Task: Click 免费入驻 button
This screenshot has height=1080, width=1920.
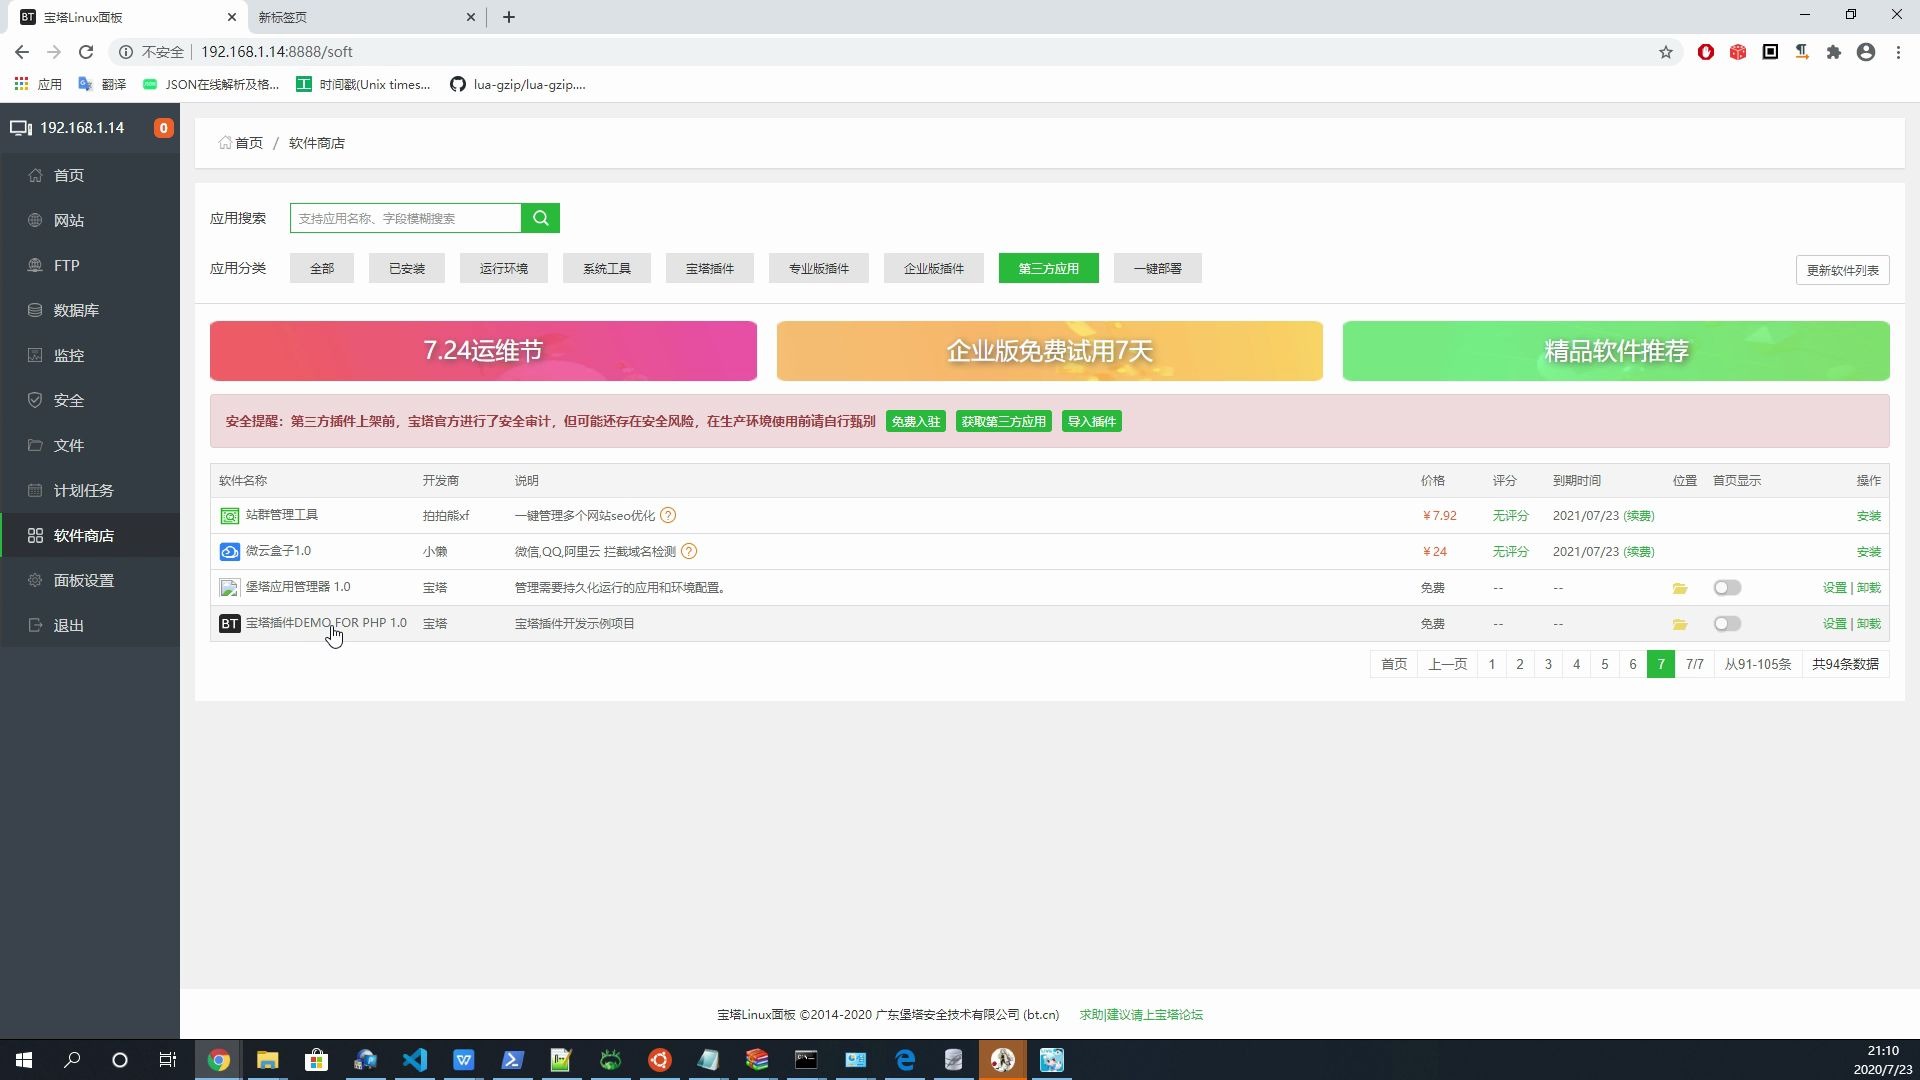Action: point(916,422)
